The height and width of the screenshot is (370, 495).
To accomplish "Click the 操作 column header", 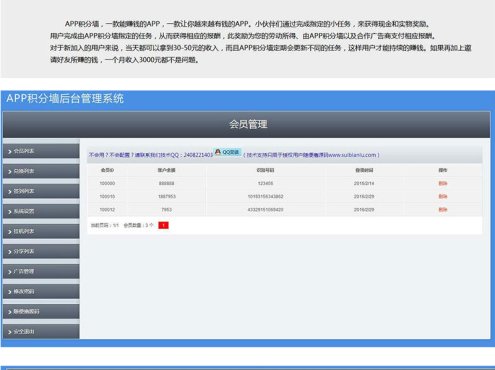I will [443, 170].
